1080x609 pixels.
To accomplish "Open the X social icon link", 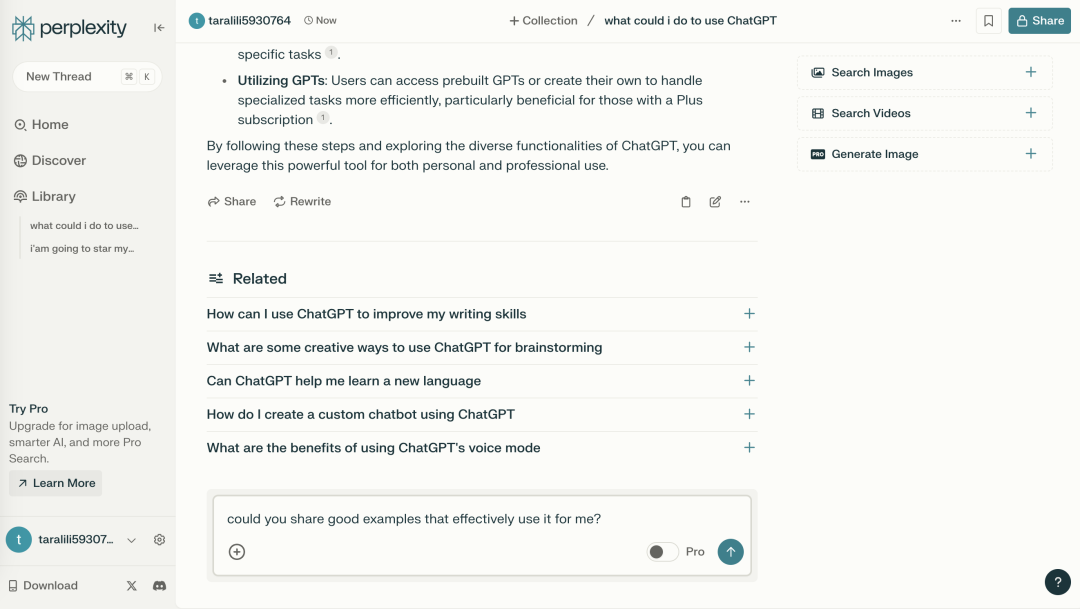I will pyautogui.click(x=132, y=586).
